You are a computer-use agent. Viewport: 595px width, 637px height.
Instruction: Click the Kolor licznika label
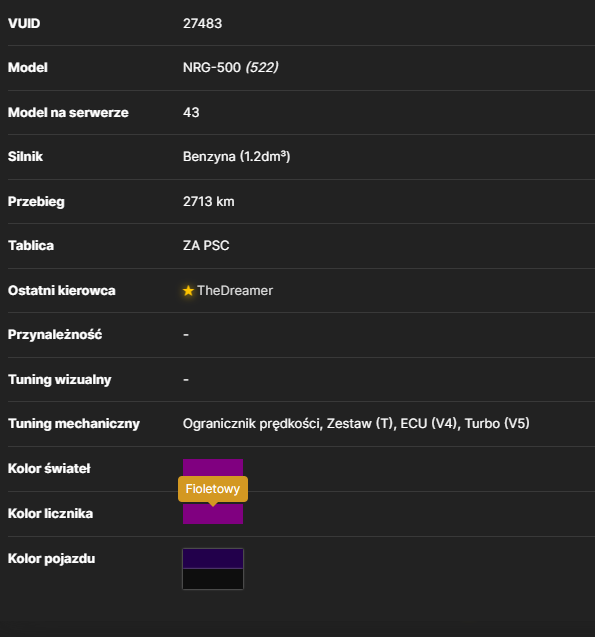click(50, 514)
